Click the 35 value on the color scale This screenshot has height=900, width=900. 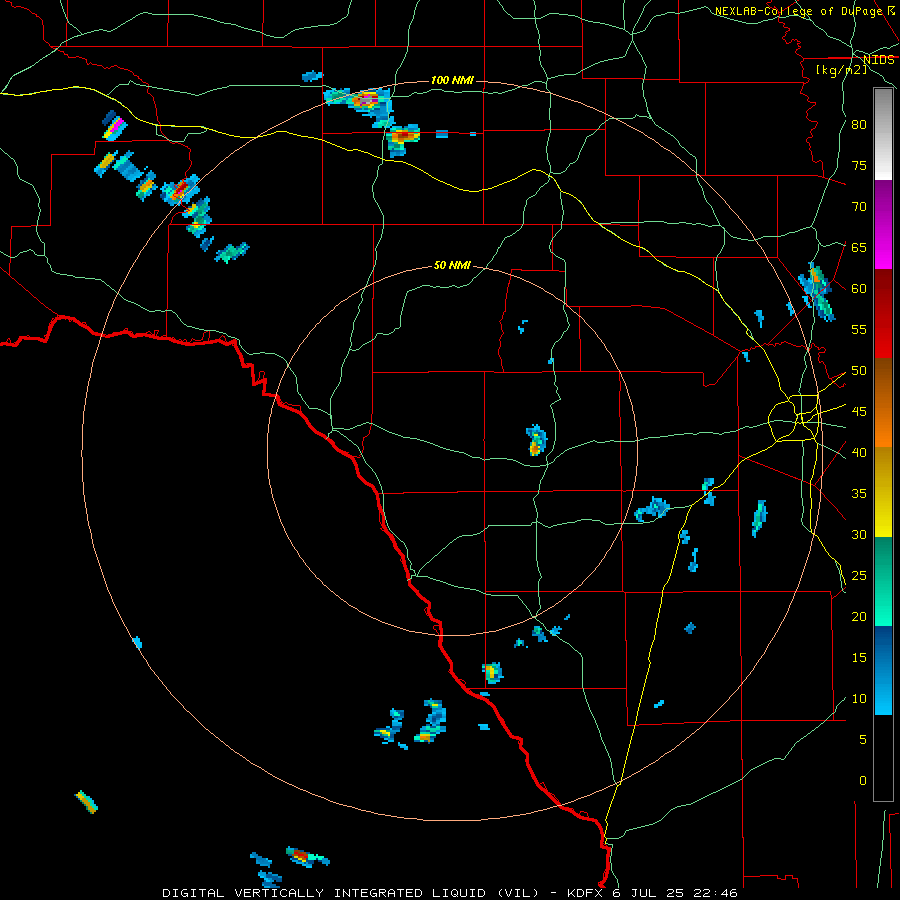[x=859, y=494]
